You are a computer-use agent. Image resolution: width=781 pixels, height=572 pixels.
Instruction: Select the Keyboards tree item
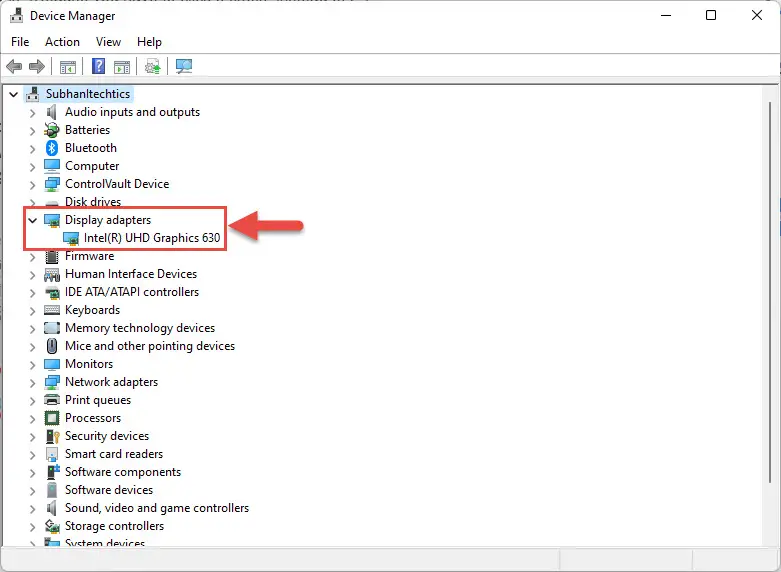(93, 310)
